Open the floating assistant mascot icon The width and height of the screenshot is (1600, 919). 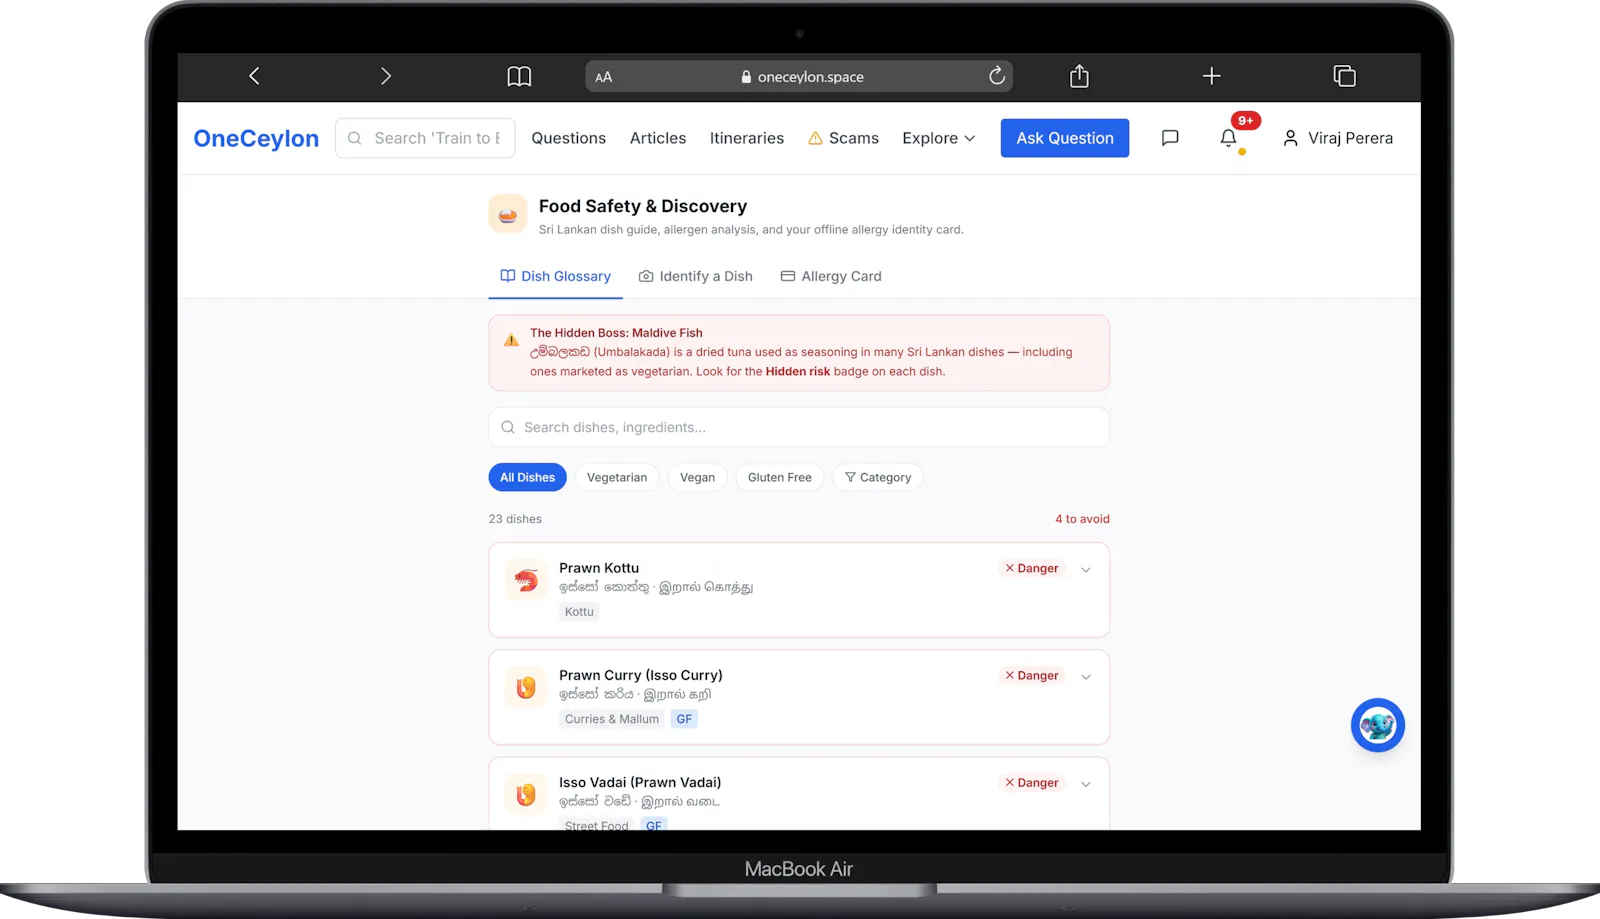(1378, 725)
